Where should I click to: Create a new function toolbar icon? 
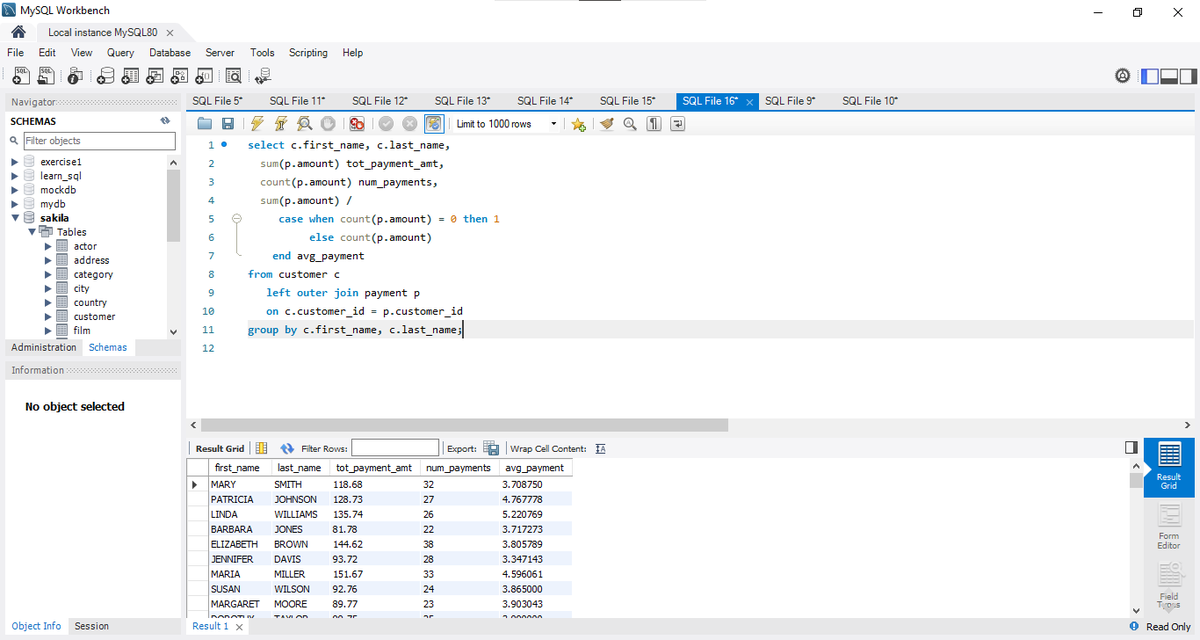(204, 76)
